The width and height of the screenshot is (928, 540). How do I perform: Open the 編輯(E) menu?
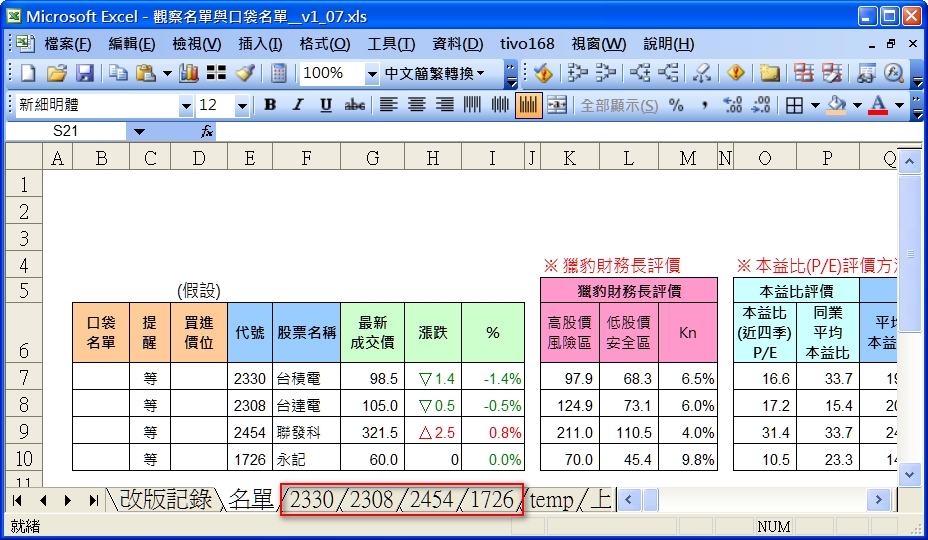131,44
